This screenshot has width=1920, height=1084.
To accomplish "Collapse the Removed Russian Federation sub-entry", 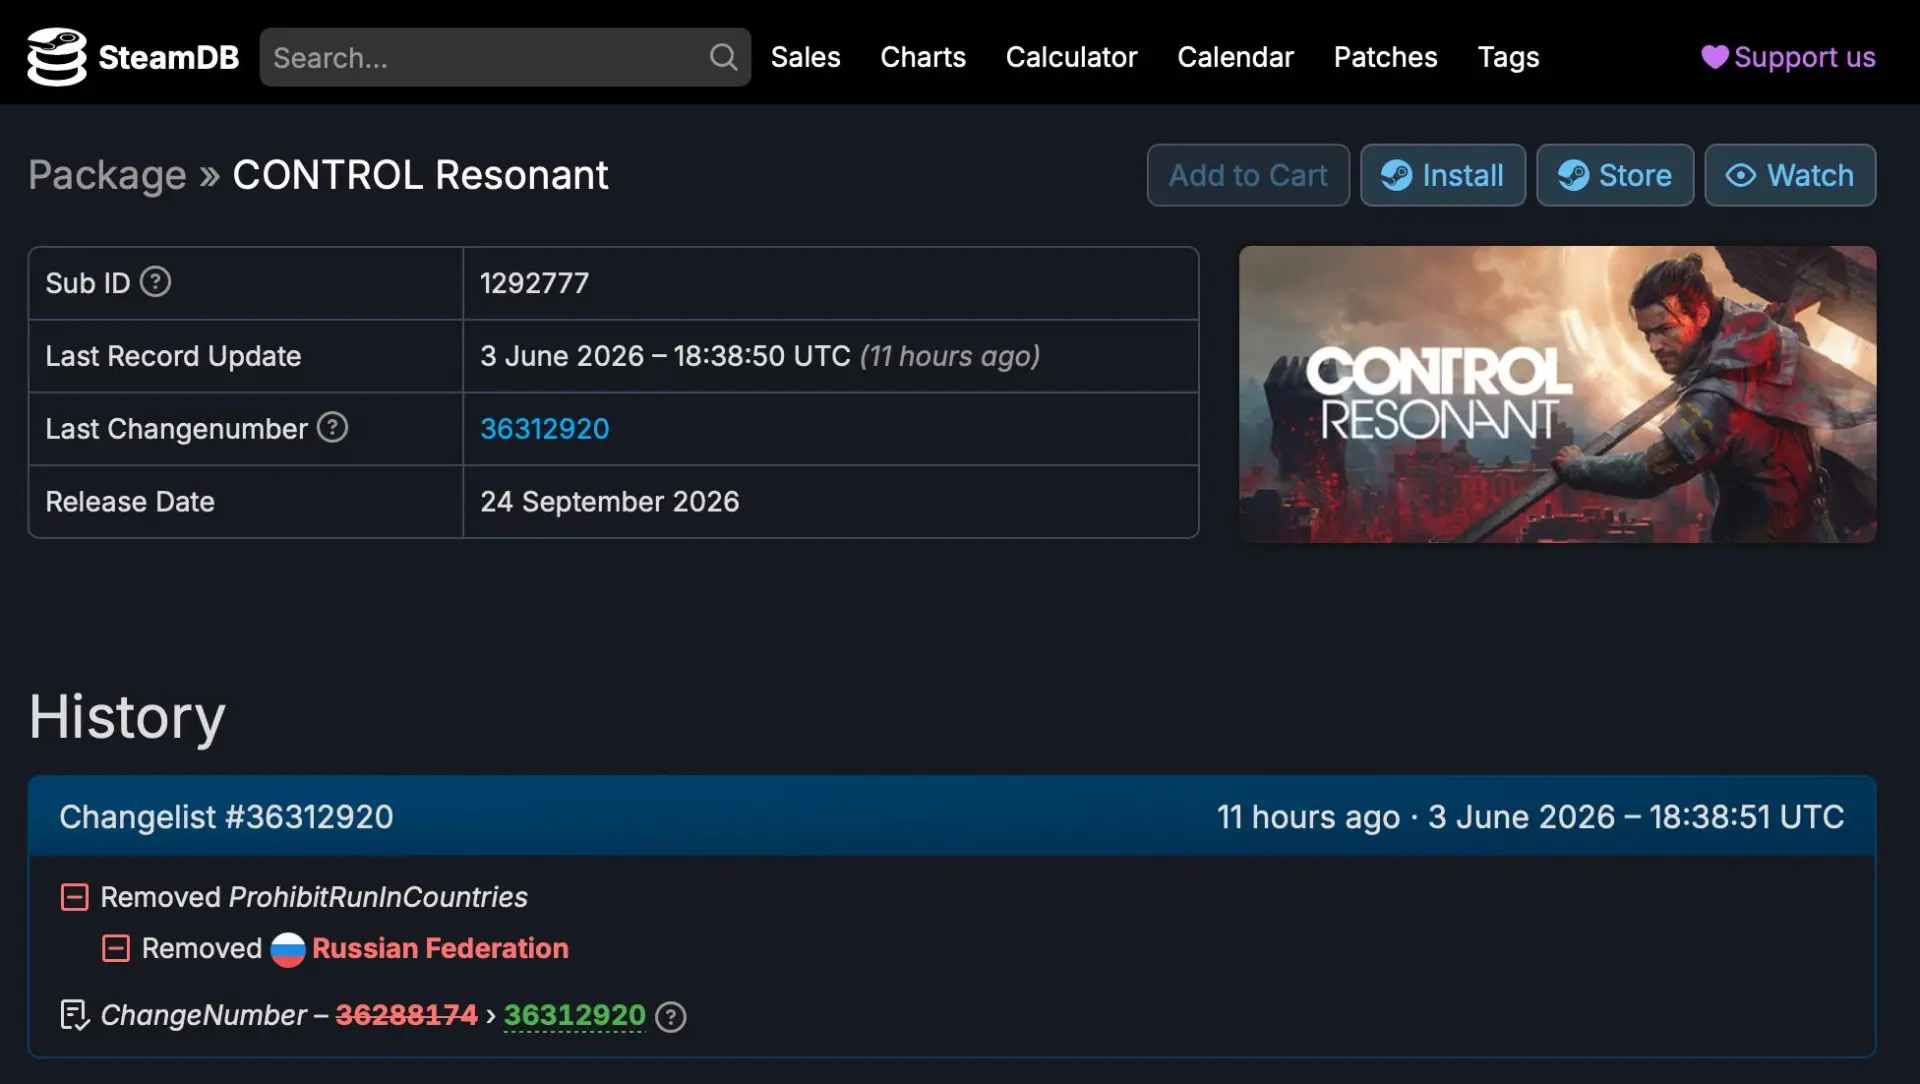I will [x=116, y=948].
